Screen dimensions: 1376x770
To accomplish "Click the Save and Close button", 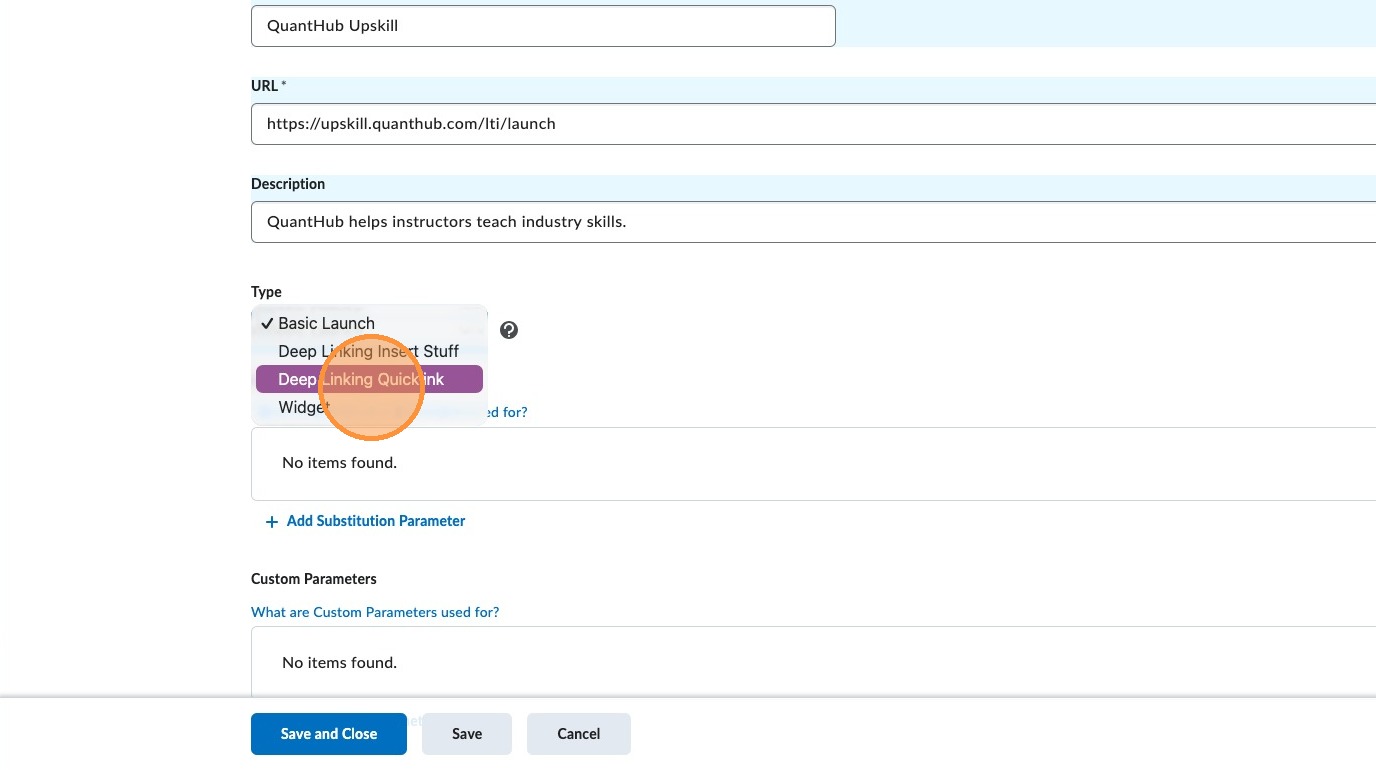I will (x=328, y=734).
